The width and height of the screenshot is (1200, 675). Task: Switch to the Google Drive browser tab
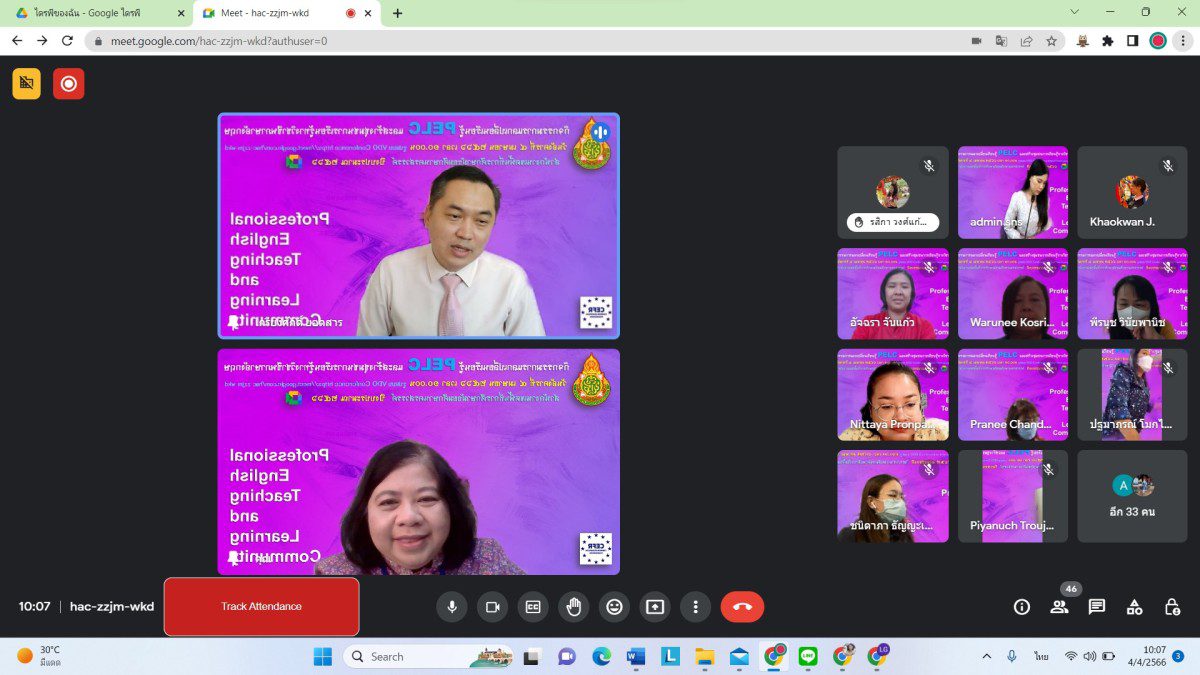[x=98, y=13]
